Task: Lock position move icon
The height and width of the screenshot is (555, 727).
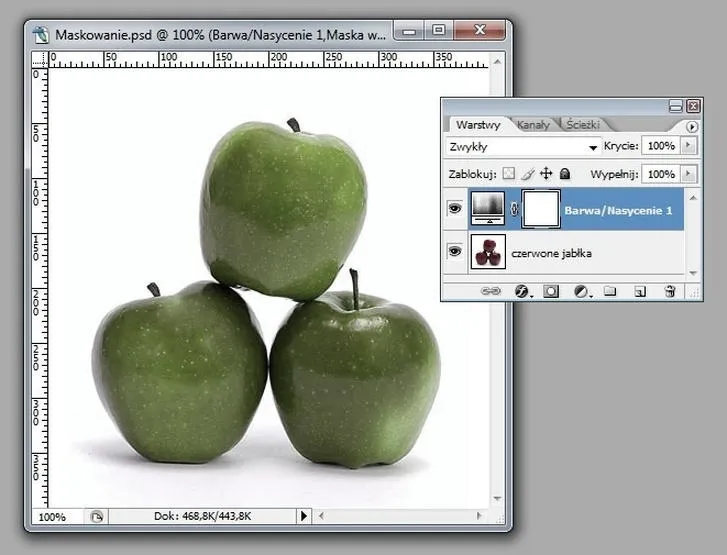Action: [546, 173]
